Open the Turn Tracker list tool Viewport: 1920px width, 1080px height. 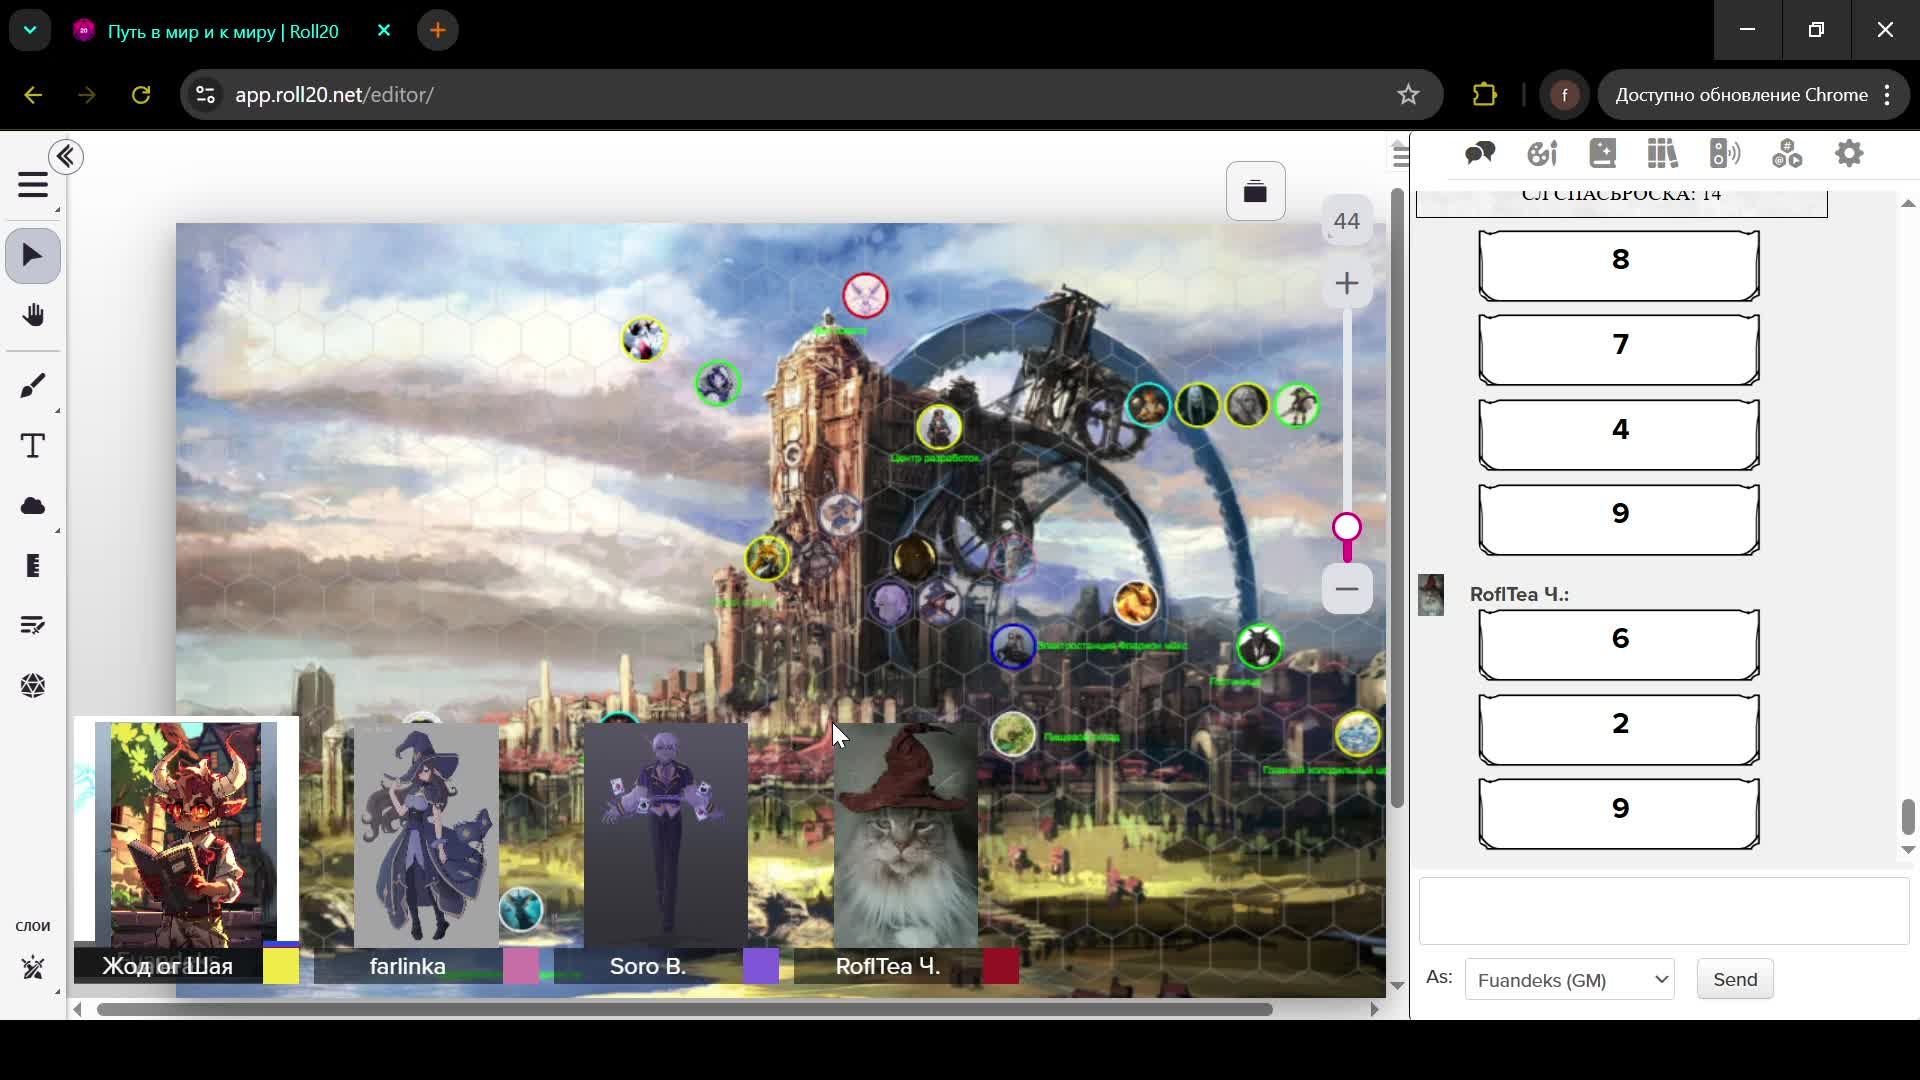pos(32,626)
